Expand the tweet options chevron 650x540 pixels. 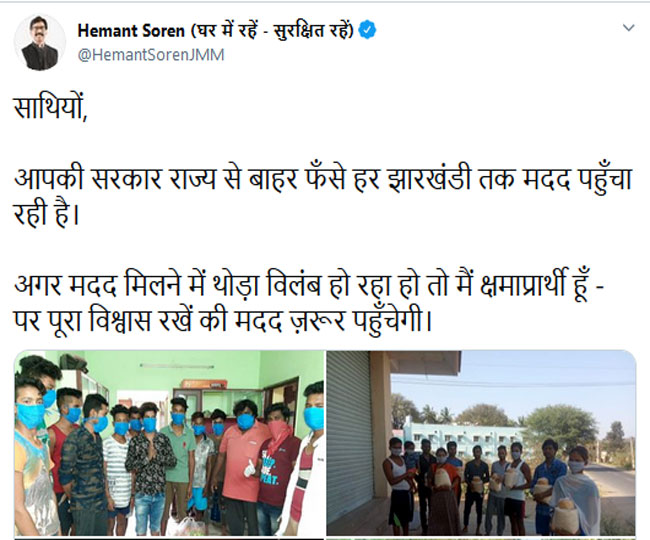(628, 28)
